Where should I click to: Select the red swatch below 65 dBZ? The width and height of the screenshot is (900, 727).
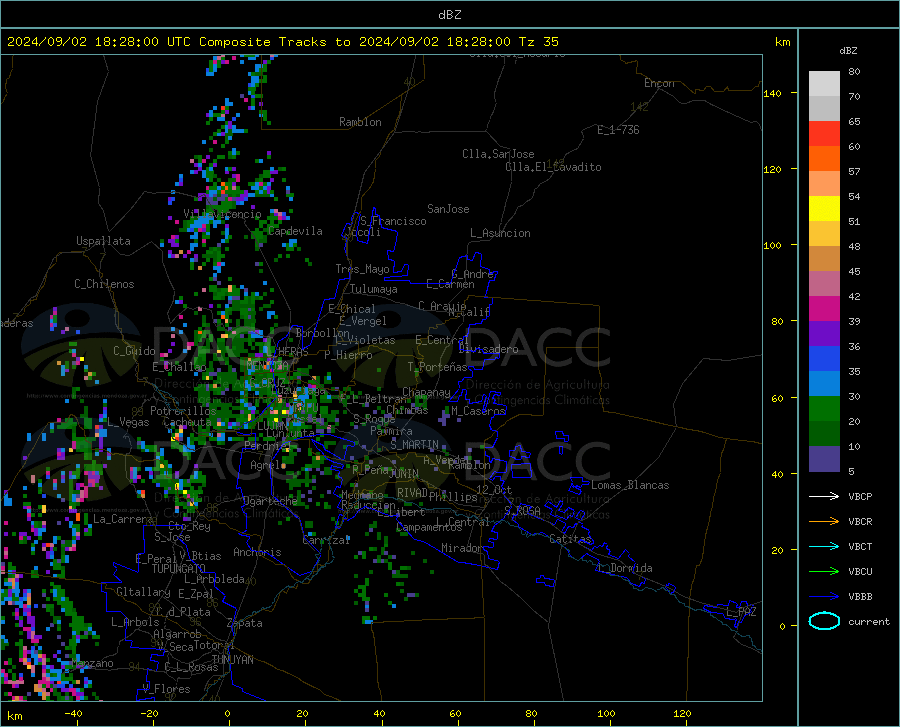coord(824,134)
